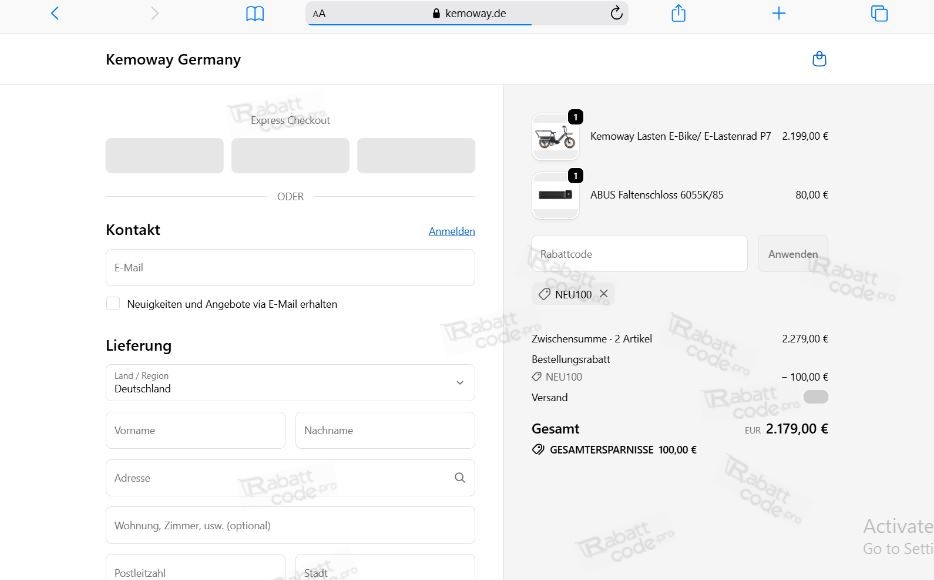Image resolution: width=934 pixels, height=580 pixels.
Task: Focus the Vorname input field
Action: pyautogui.click(x=195, y=430)
